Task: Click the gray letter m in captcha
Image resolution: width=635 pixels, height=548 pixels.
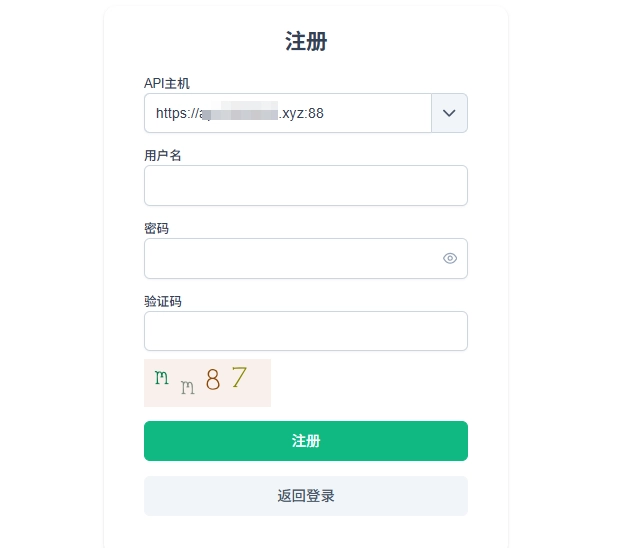Action: point(187,388)
